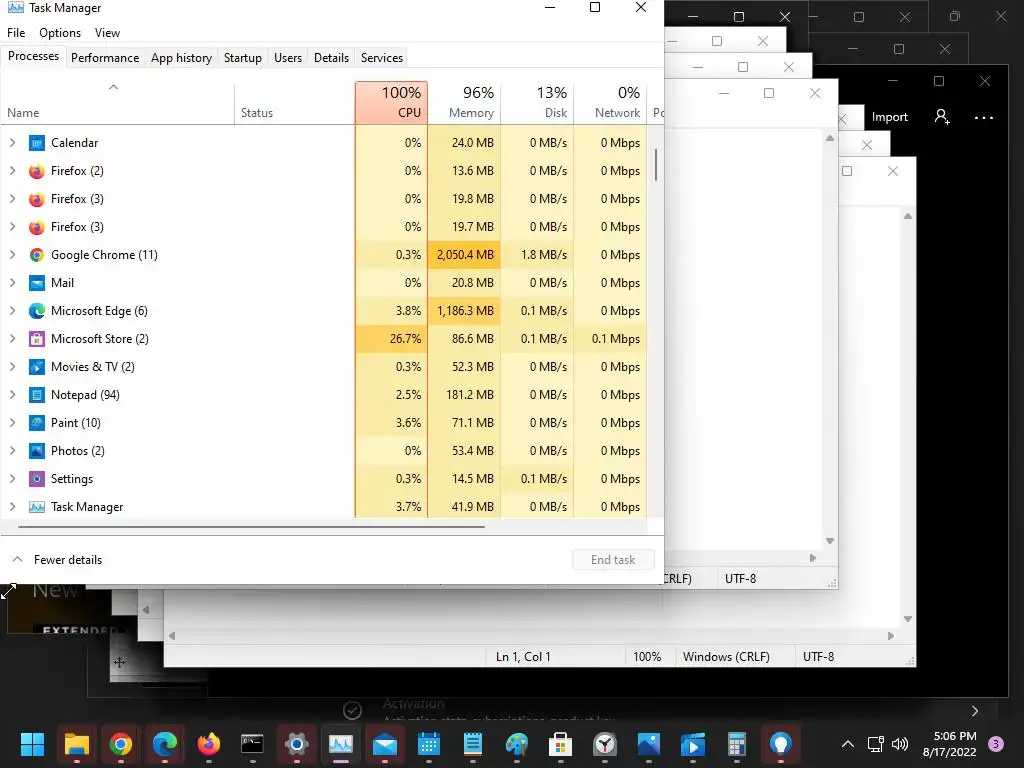Open Firefox from the taskbar

coord(208,744)
